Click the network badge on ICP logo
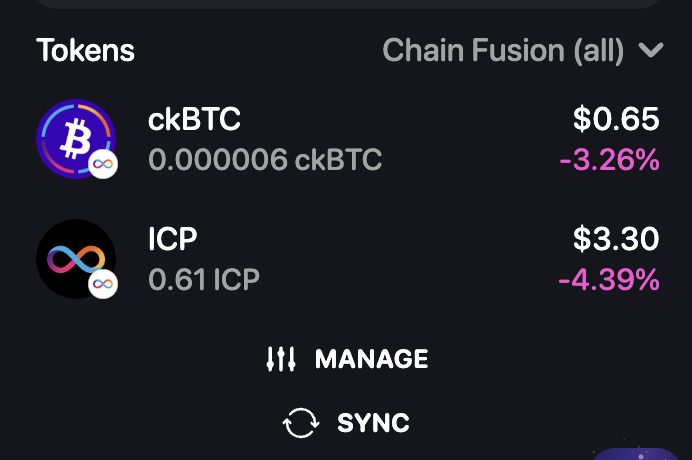This screenshot has height=460, width=692. coord(103,284)
